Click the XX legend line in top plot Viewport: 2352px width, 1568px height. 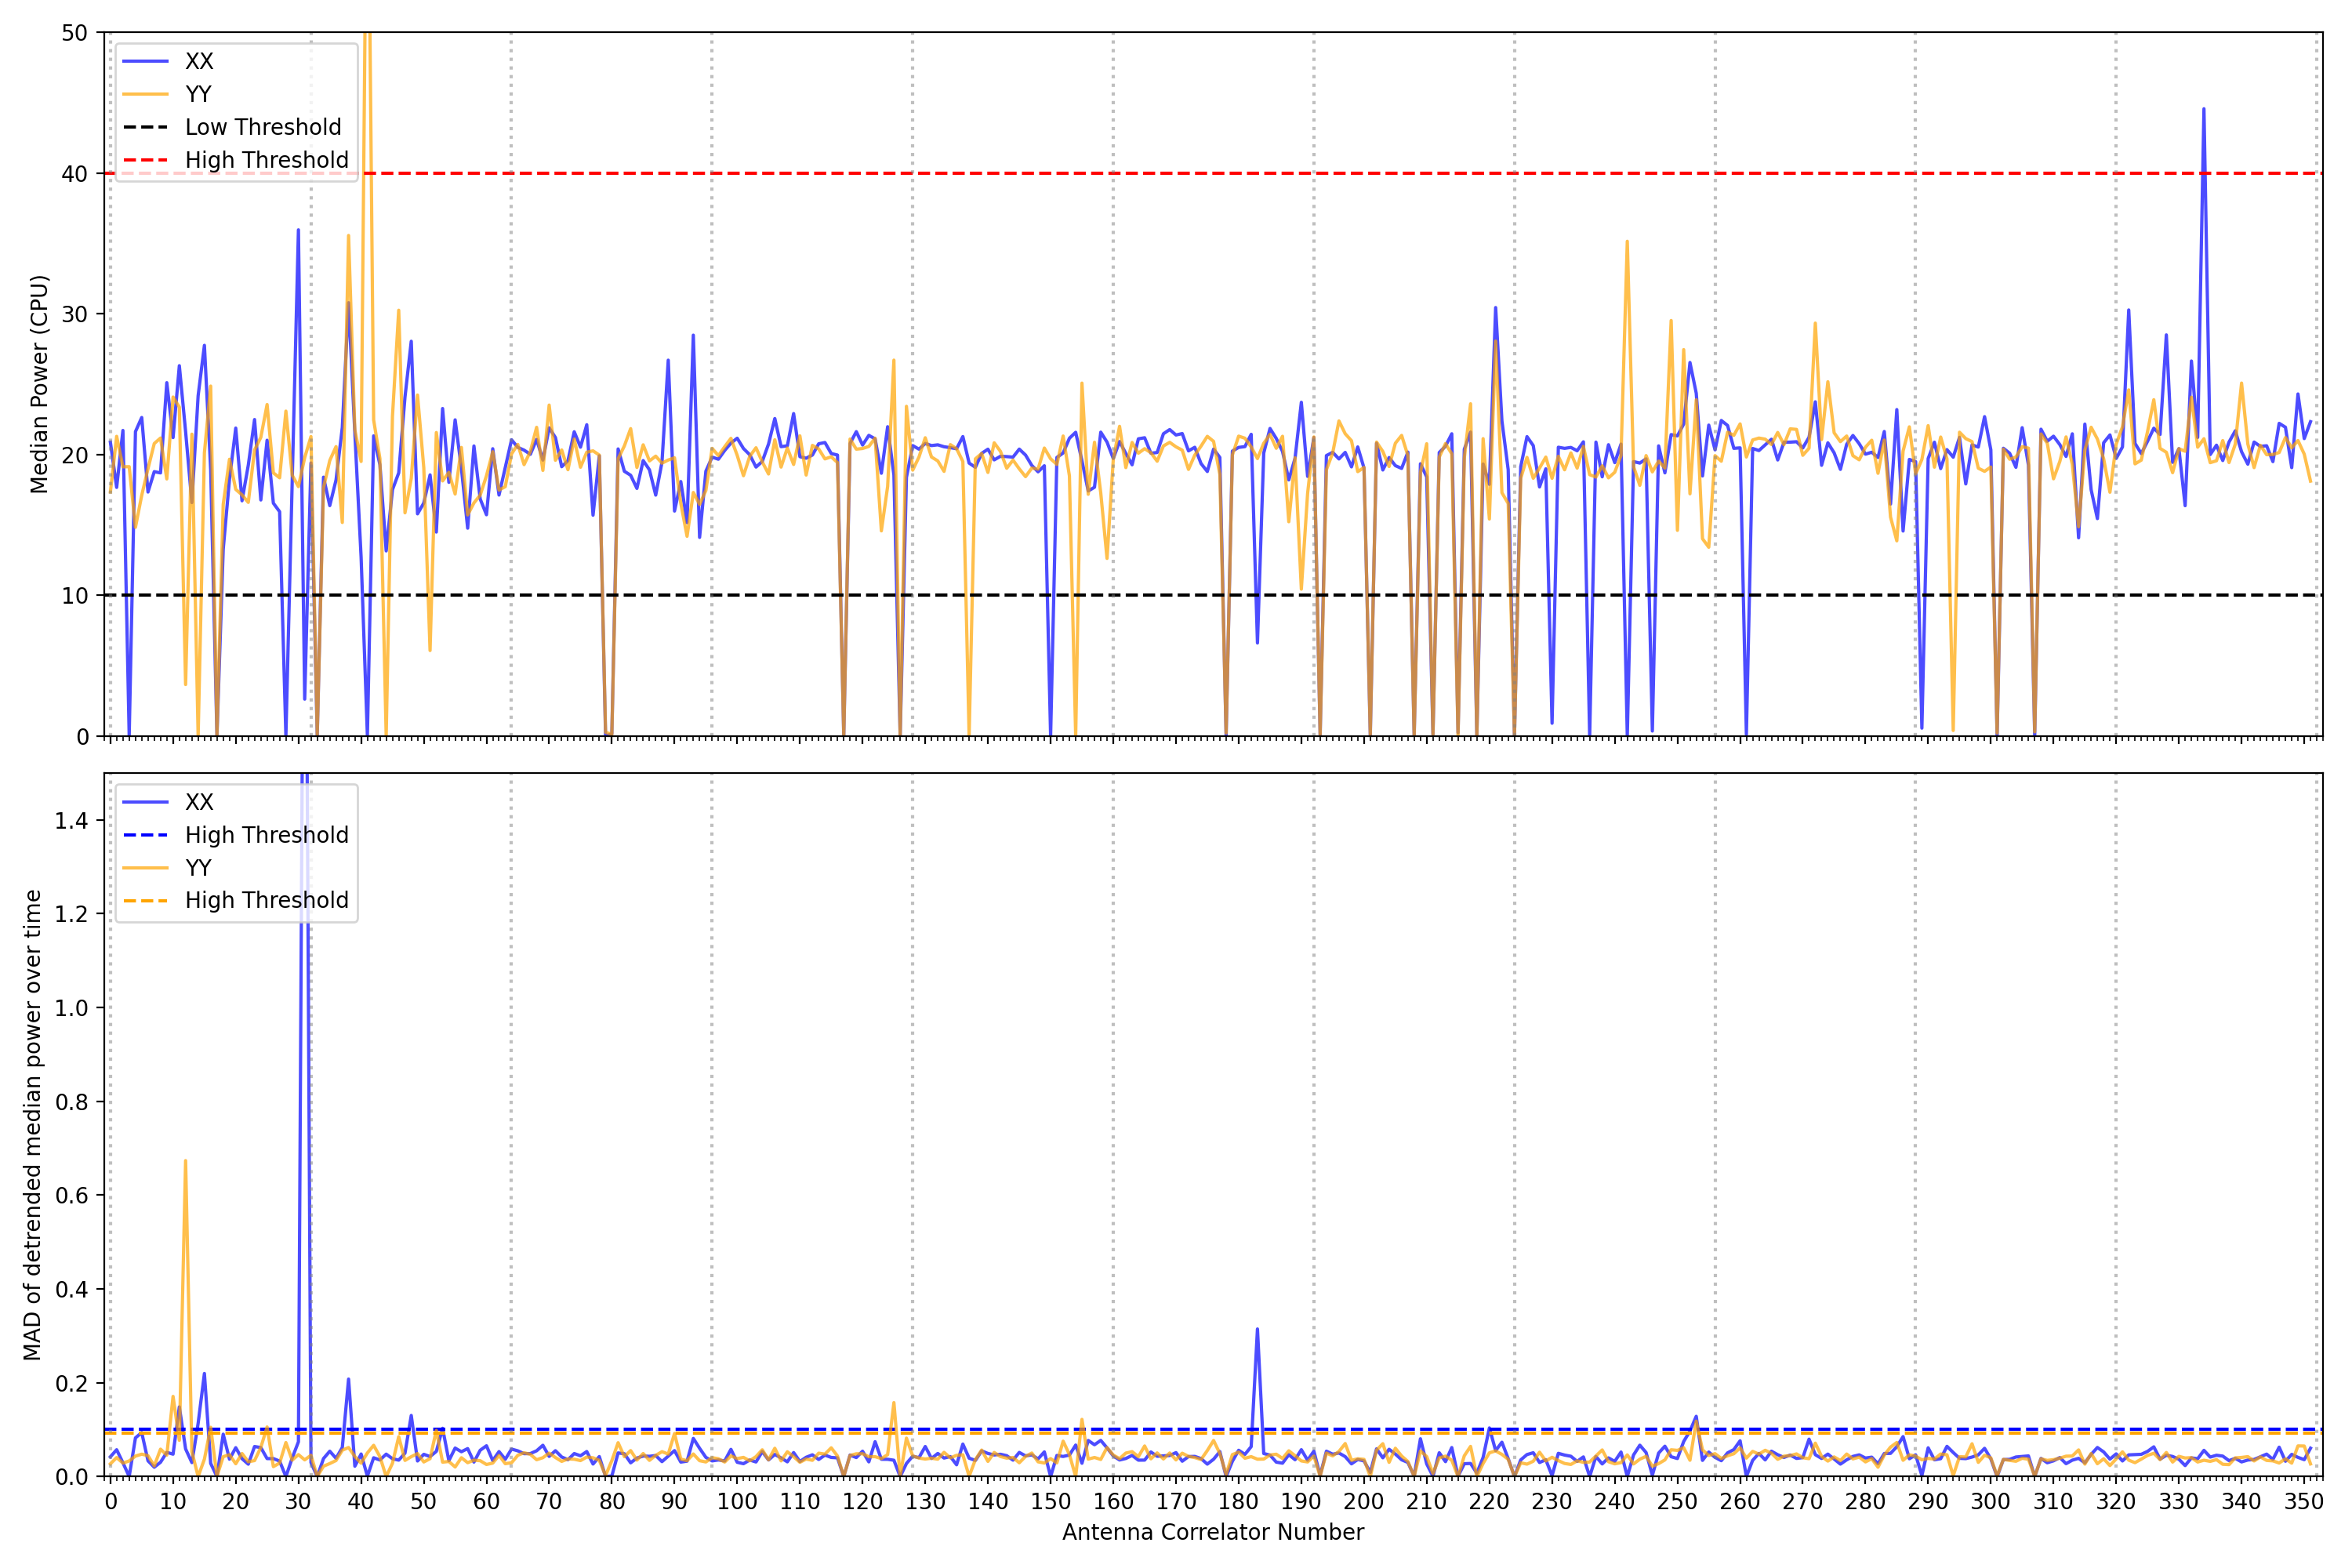click(145, 61)
